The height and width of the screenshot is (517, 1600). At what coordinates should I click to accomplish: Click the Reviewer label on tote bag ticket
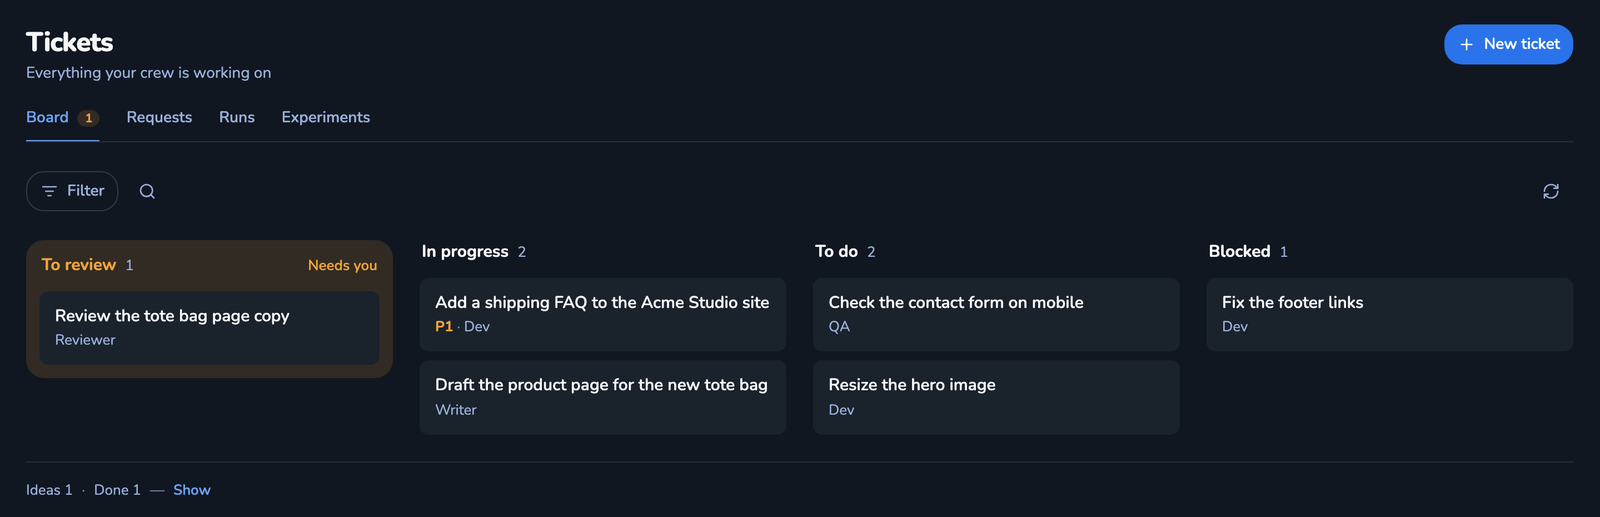(85, 340)
